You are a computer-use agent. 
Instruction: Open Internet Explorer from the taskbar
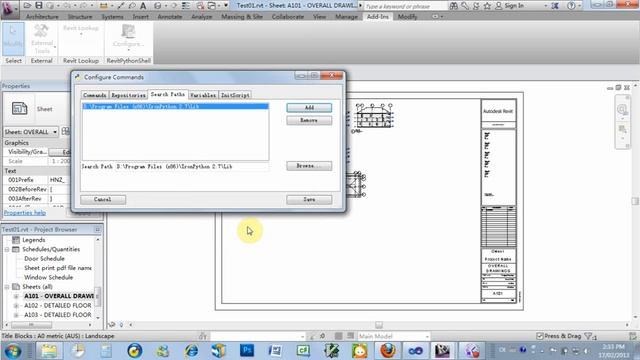tap(191, 351)
